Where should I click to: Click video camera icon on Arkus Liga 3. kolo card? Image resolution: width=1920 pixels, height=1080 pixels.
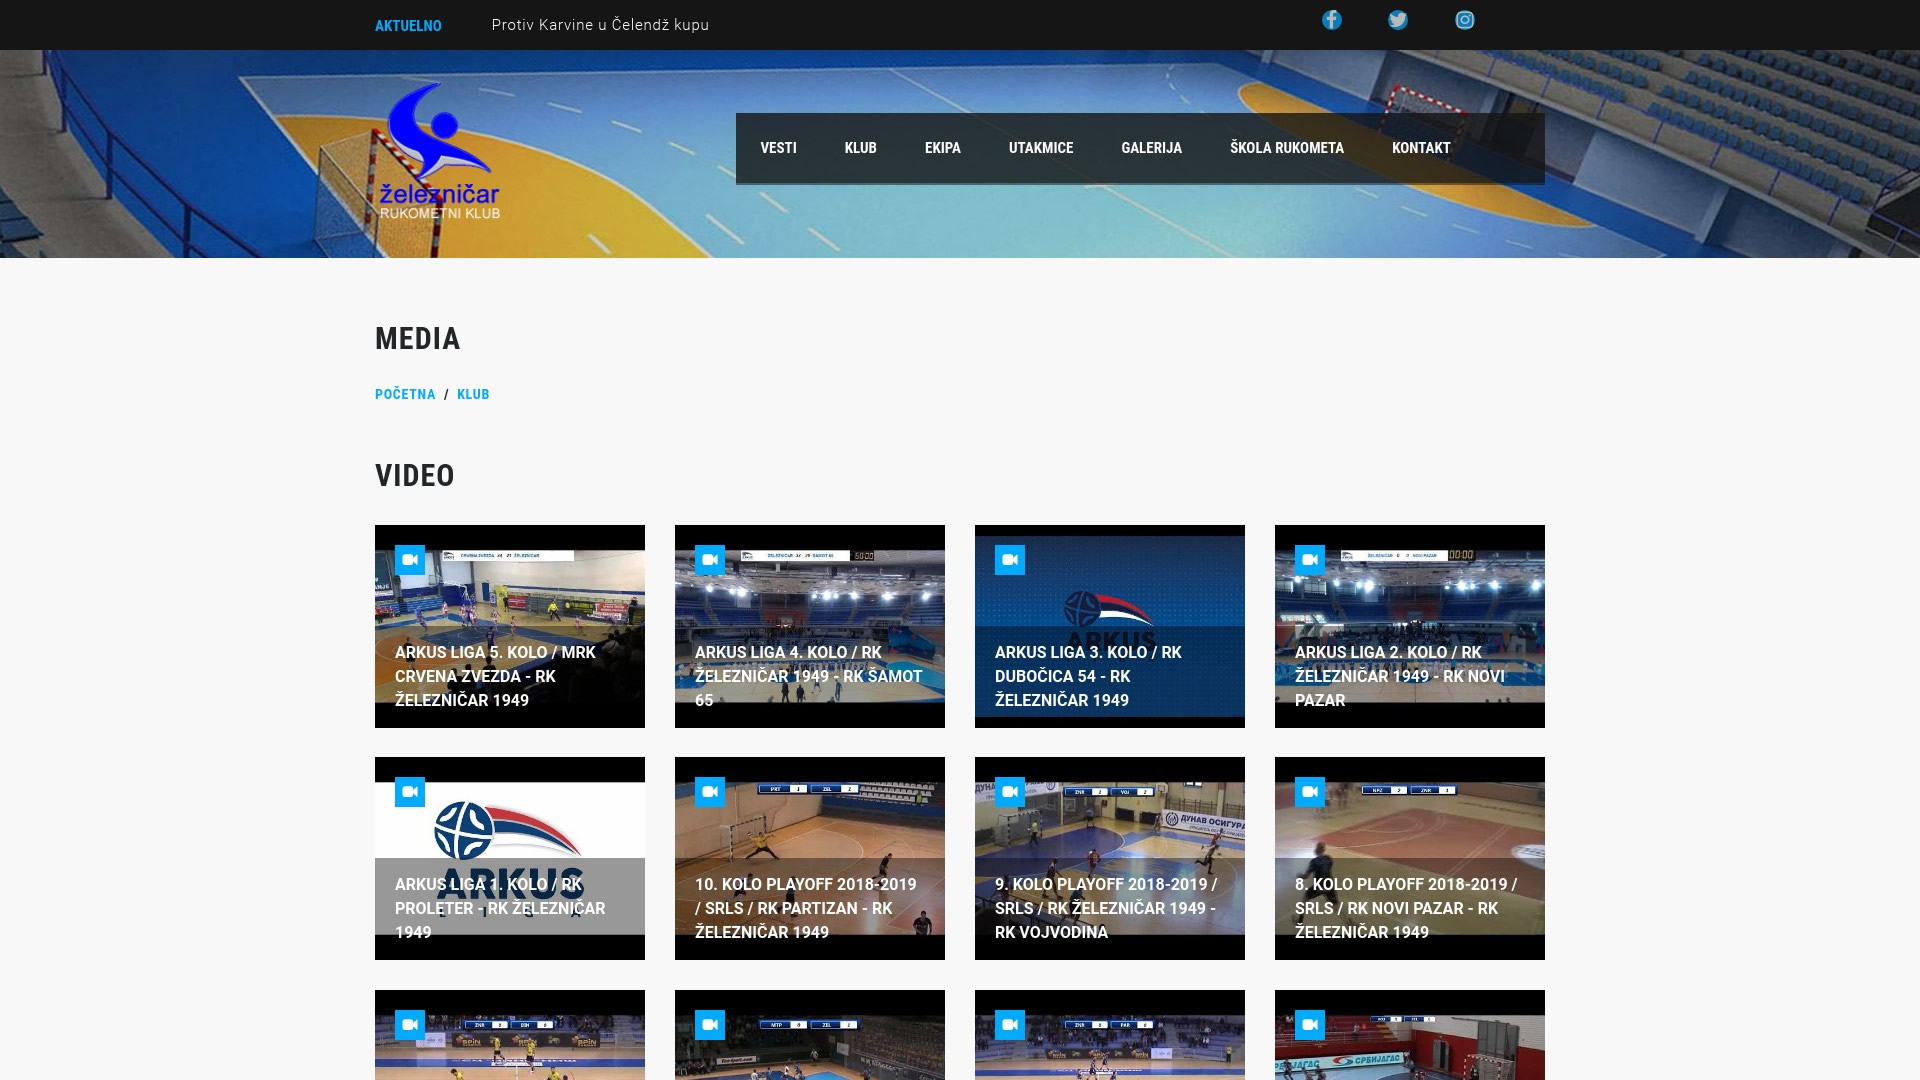click(1010, 560)
